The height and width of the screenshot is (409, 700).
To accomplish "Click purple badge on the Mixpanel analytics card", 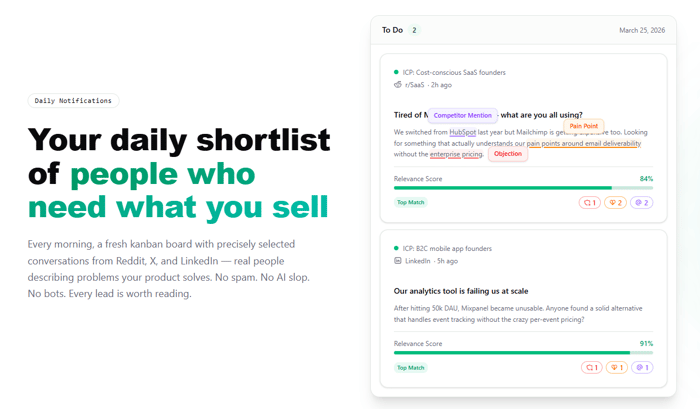I will [x=642, y=367].
